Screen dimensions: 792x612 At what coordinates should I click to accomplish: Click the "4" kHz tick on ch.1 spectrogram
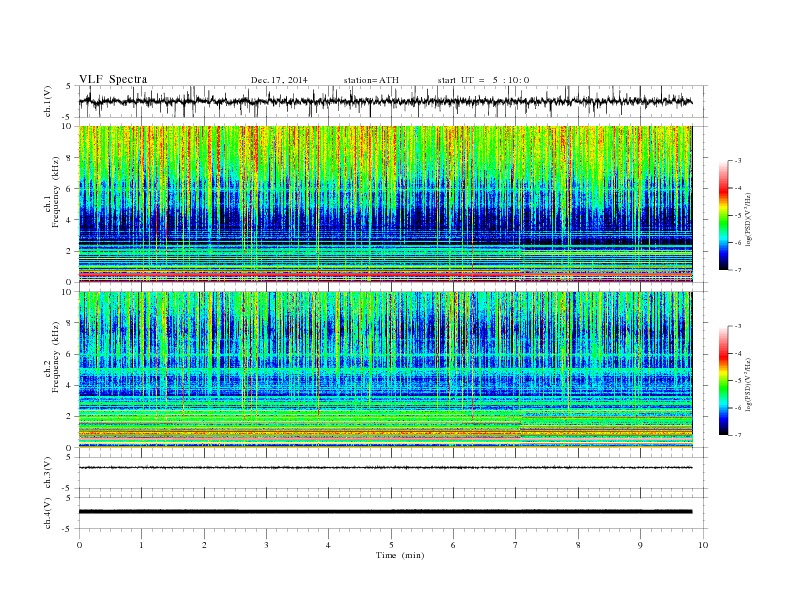(70, 220)
